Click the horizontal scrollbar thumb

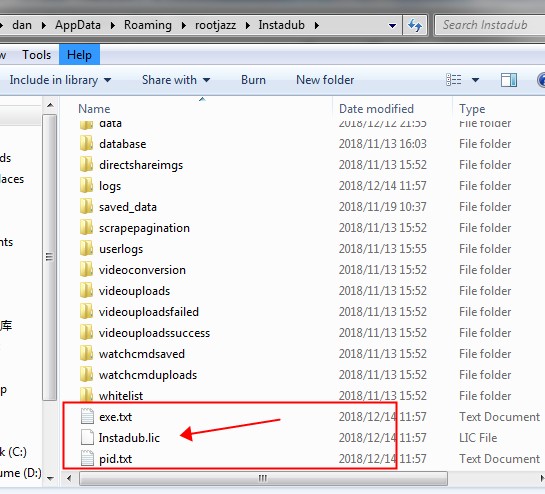tap(263, 478)
